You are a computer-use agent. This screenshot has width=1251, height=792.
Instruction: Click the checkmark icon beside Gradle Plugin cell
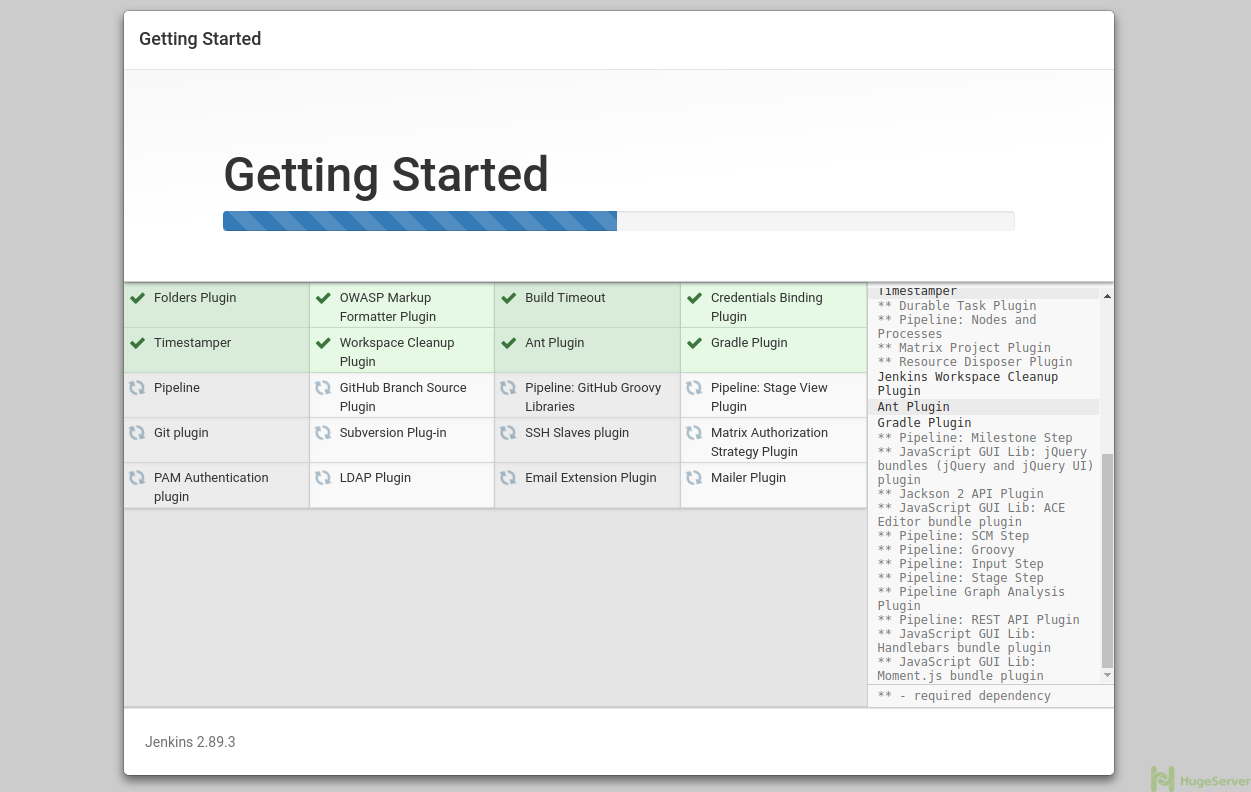[694, 343]
